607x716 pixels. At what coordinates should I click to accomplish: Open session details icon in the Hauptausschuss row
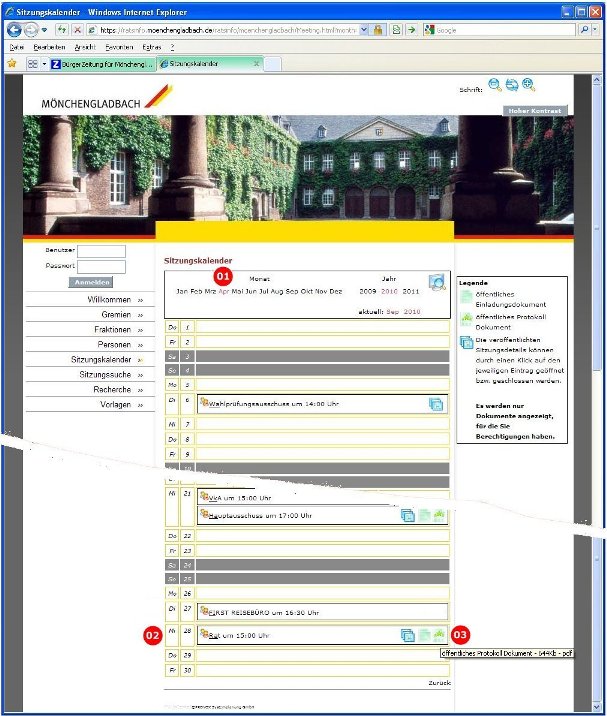coord(407,515)
